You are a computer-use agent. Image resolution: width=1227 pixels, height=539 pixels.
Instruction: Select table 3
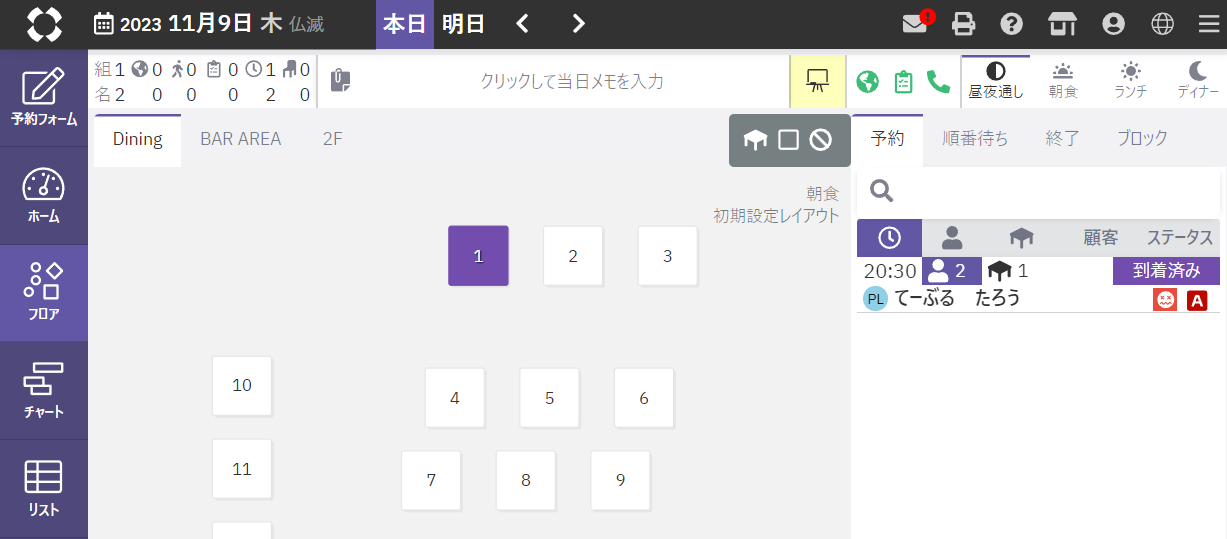point(668,256)
